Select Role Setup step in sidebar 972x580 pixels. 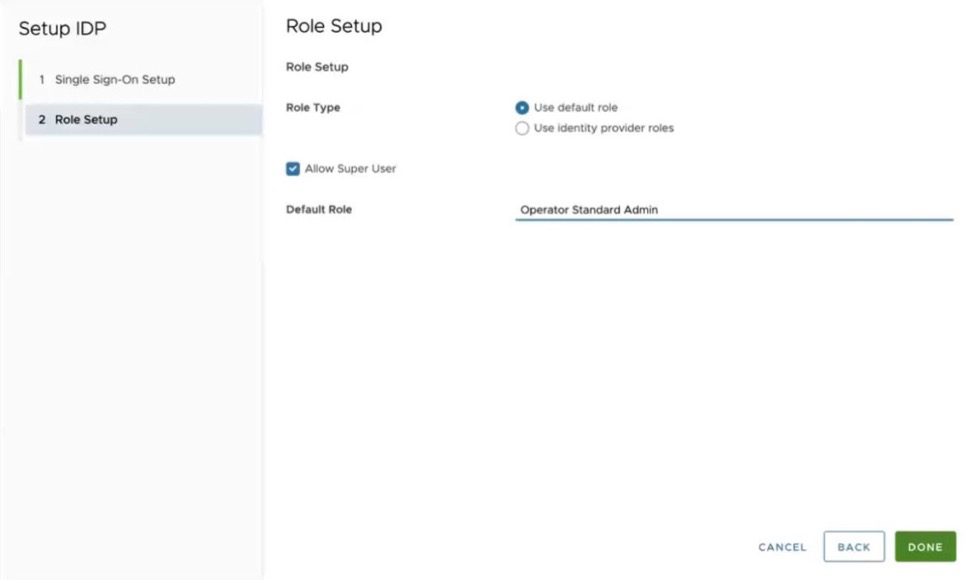click(86, 120)
